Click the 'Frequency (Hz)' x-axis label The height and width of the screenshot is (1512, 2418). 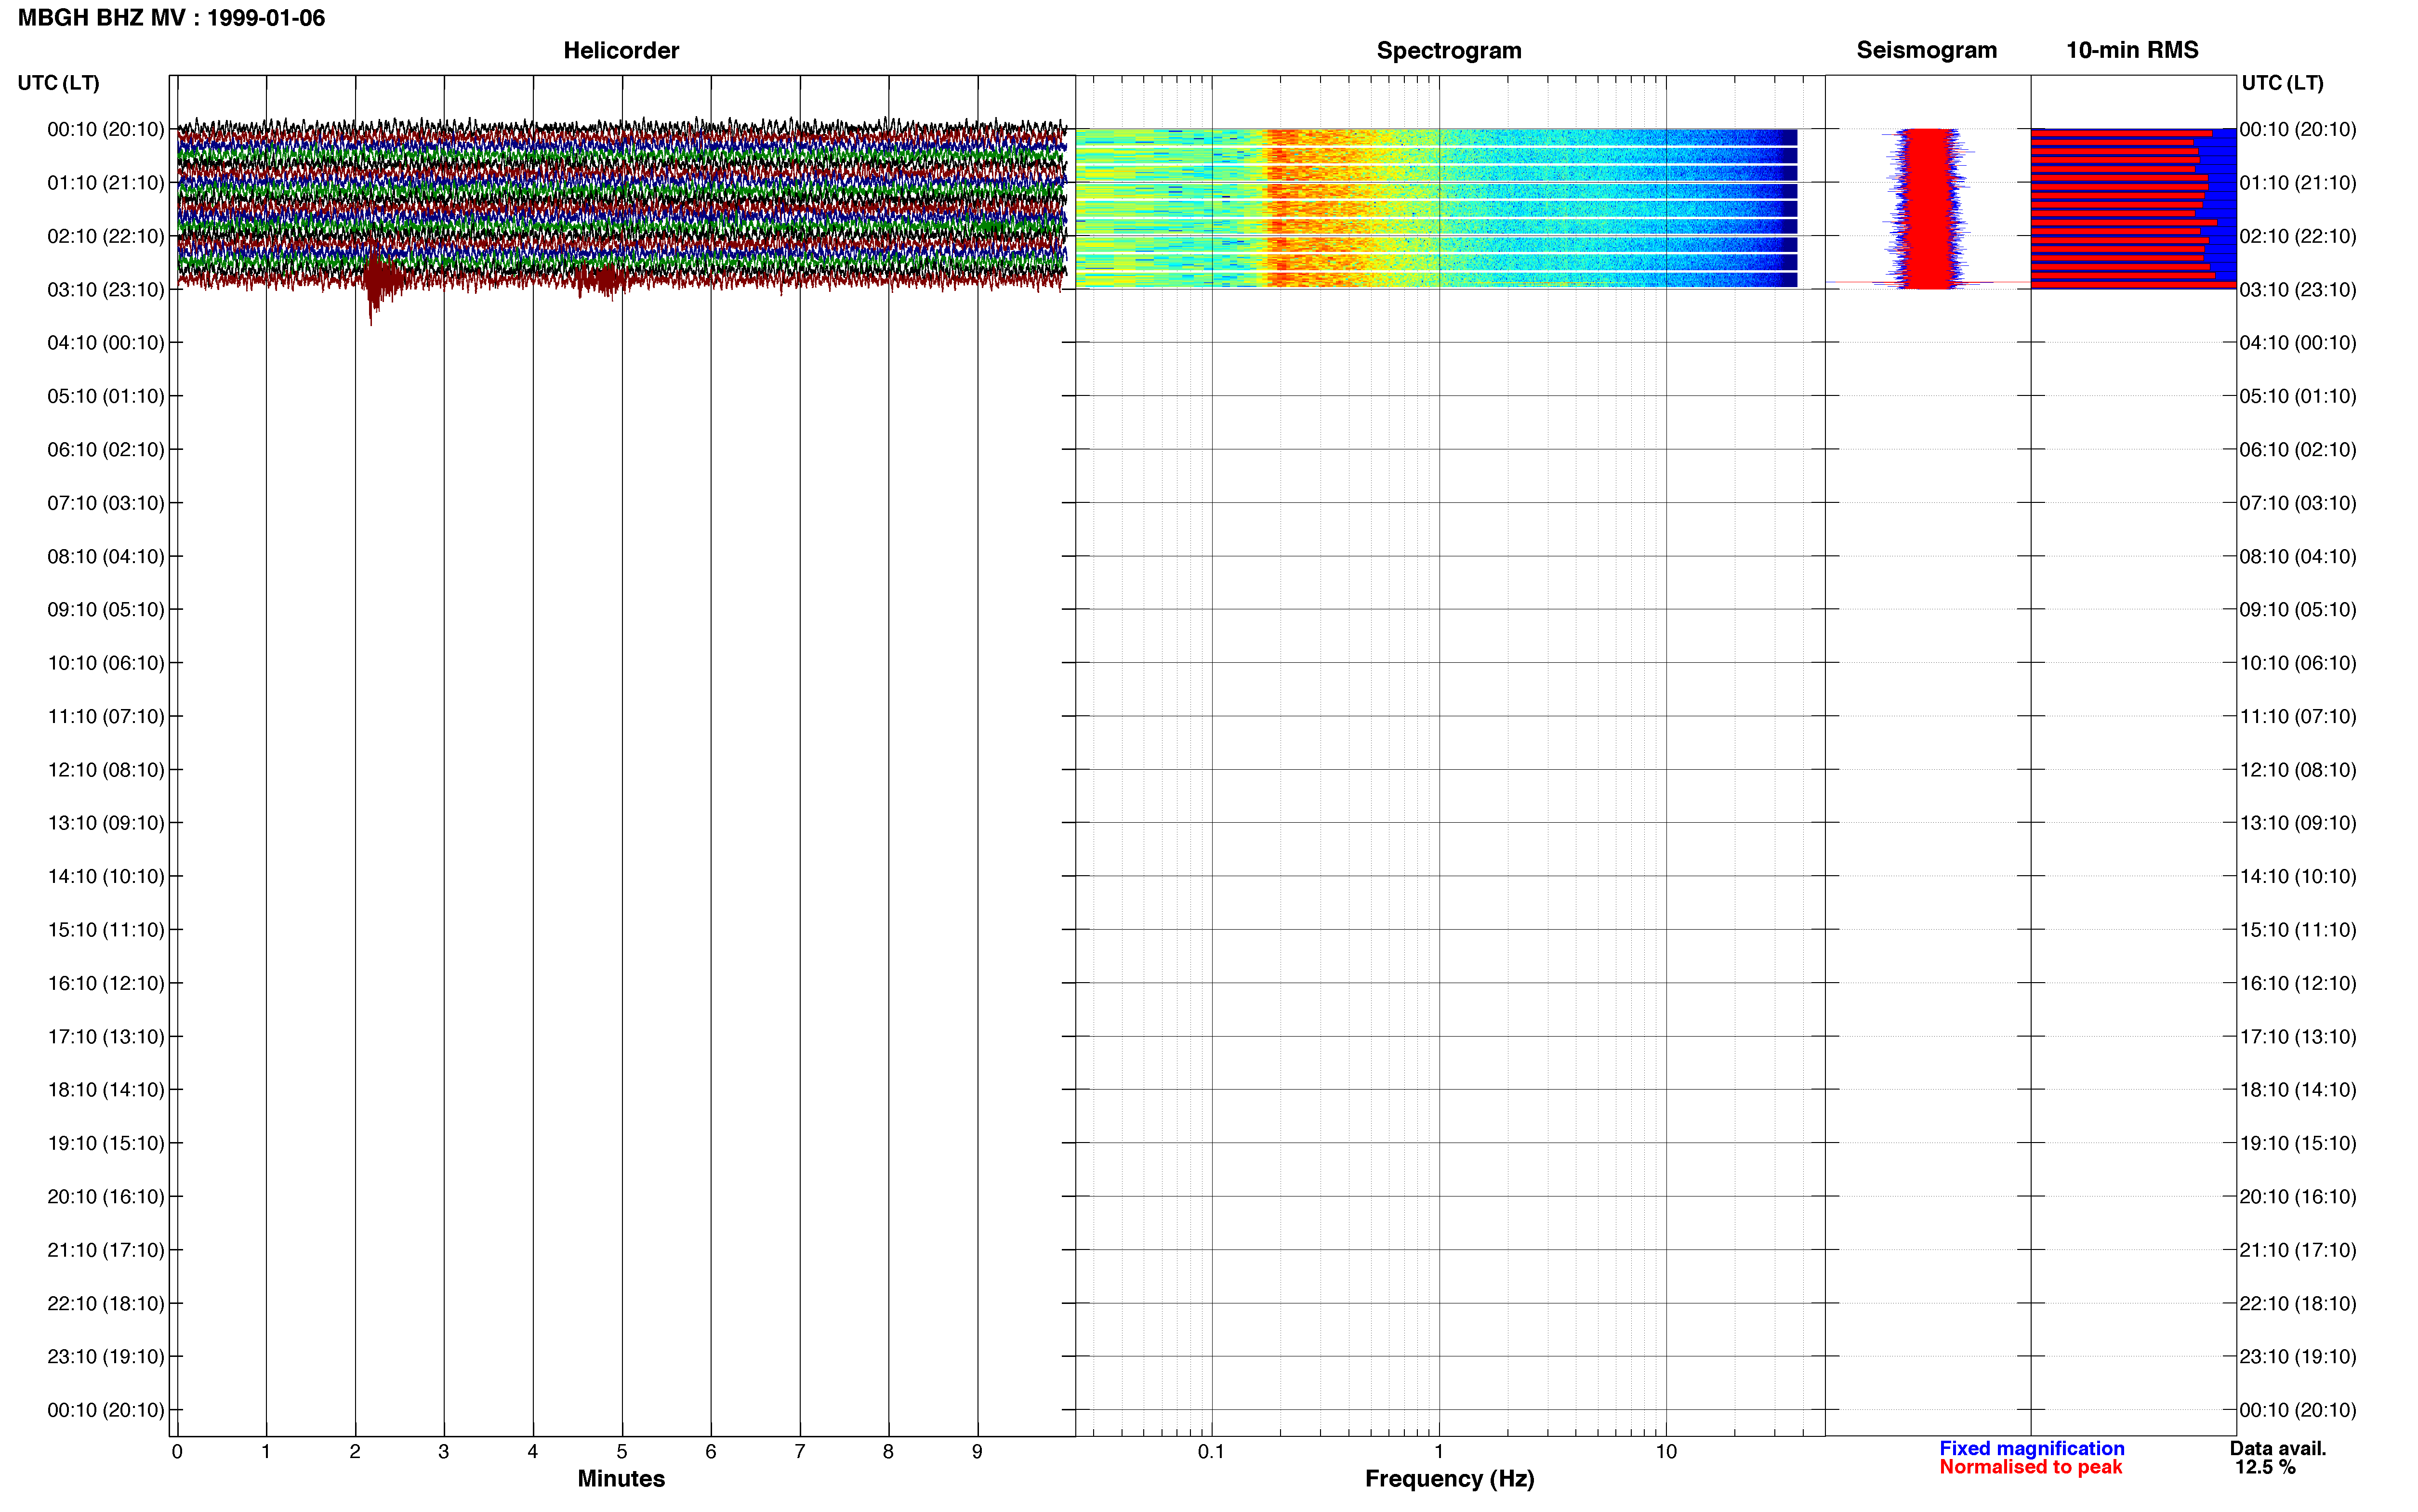pyautogui.click(x=1449, y=1479)
